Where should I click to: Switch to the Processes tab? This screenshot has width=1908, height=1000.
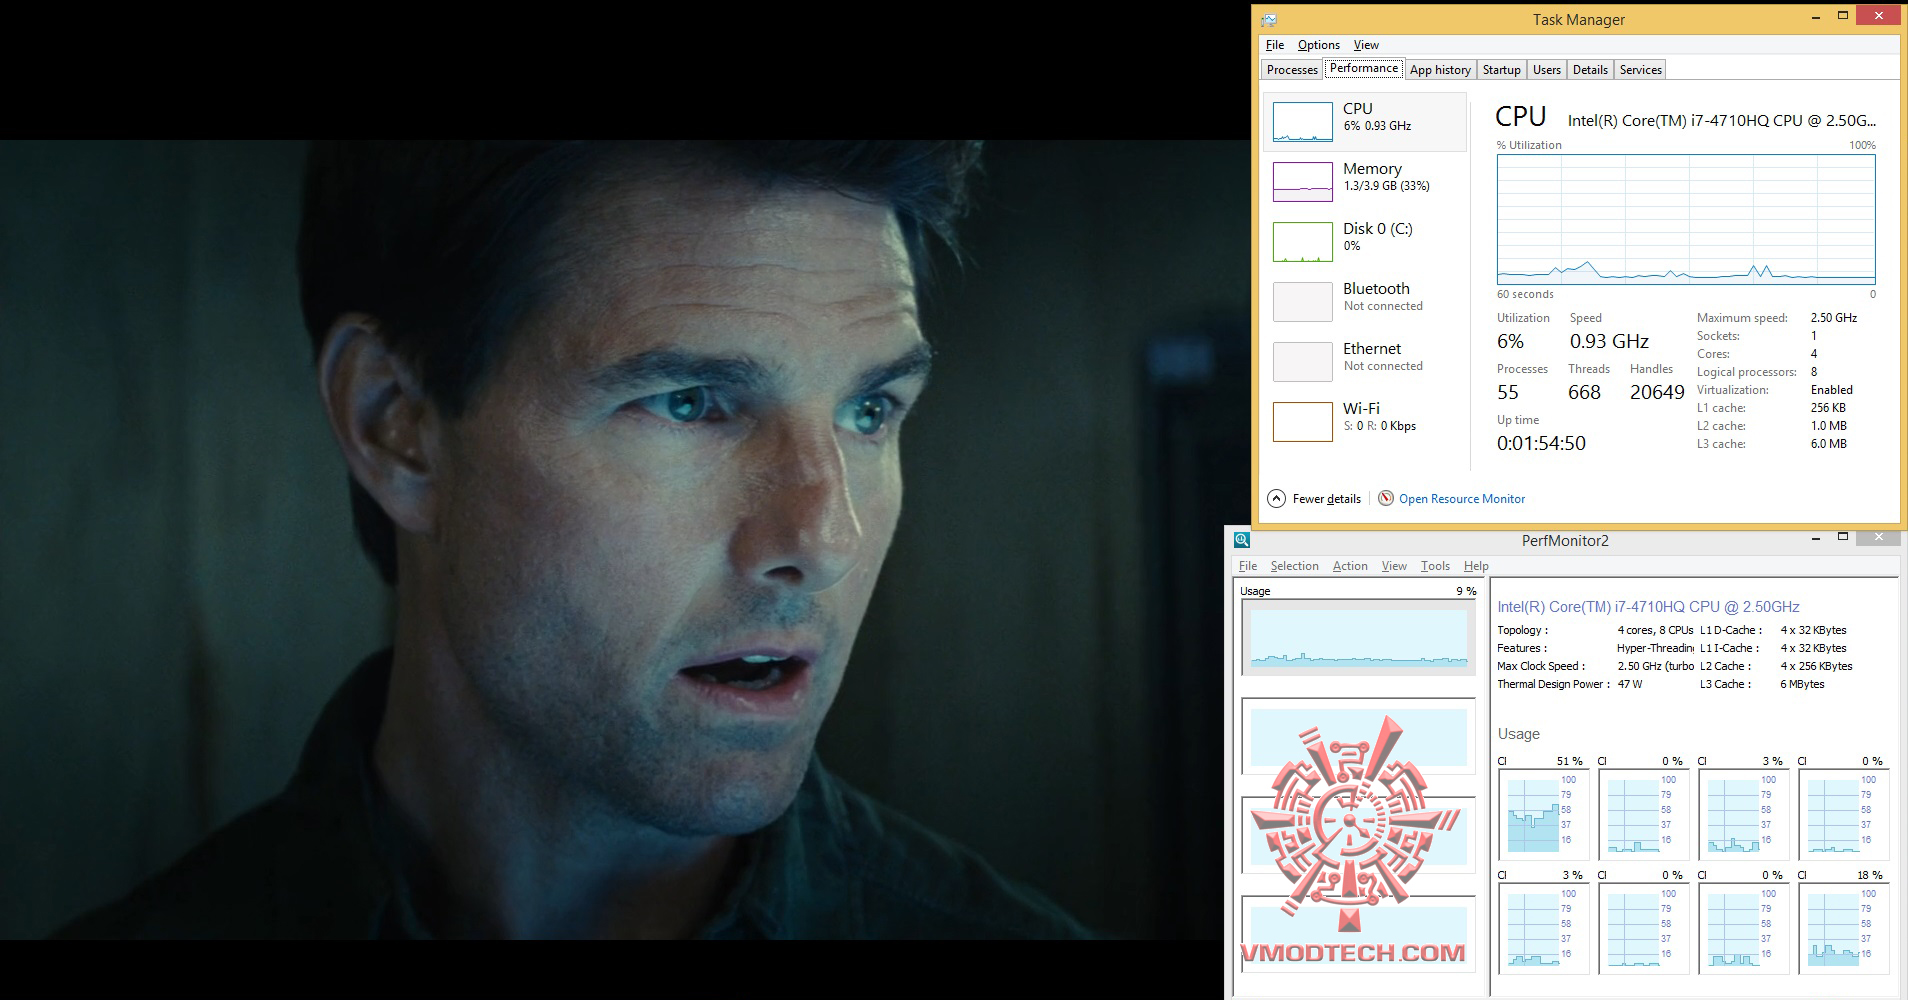[1292, 70]
